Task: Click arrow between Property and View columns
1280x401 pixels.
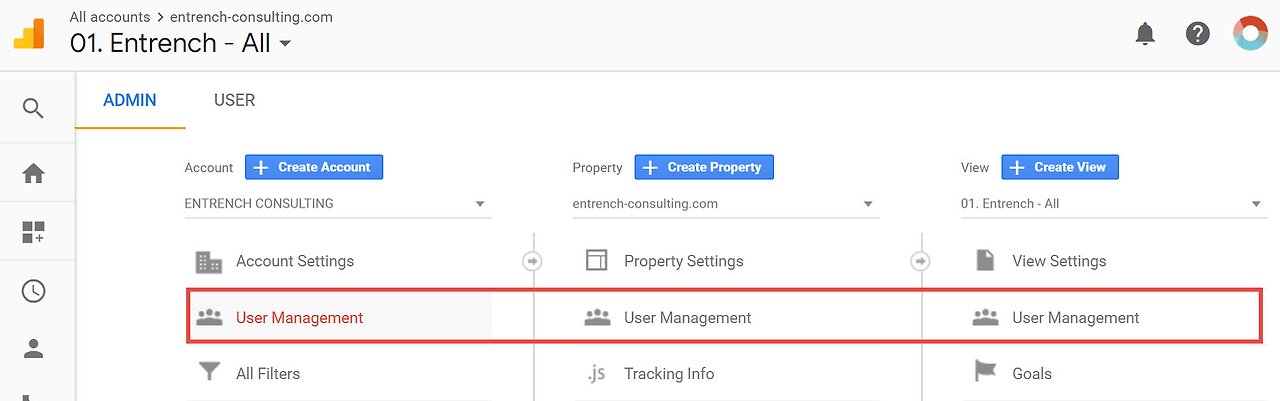Action: pos(921,261)
